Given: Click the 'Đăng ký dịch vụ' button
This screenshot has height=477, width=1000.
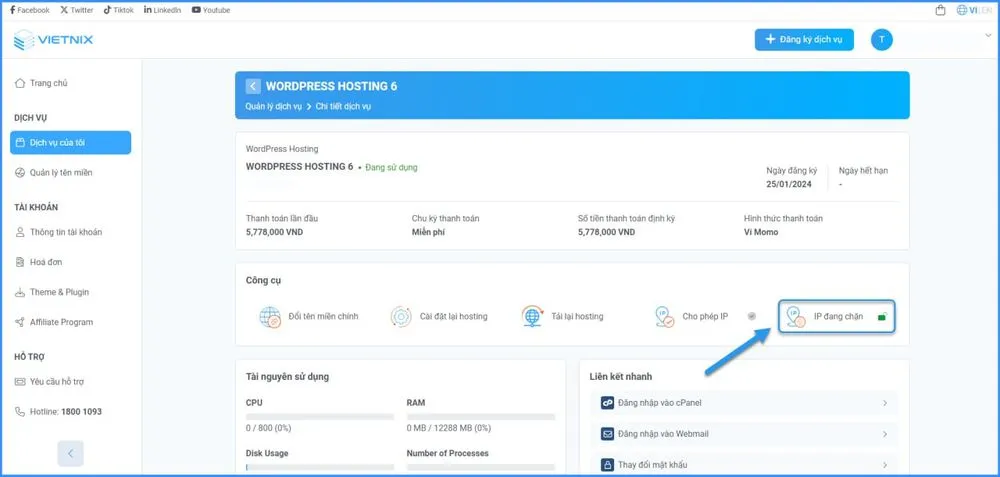Looking at the screenshot, I should click(804, 39).
